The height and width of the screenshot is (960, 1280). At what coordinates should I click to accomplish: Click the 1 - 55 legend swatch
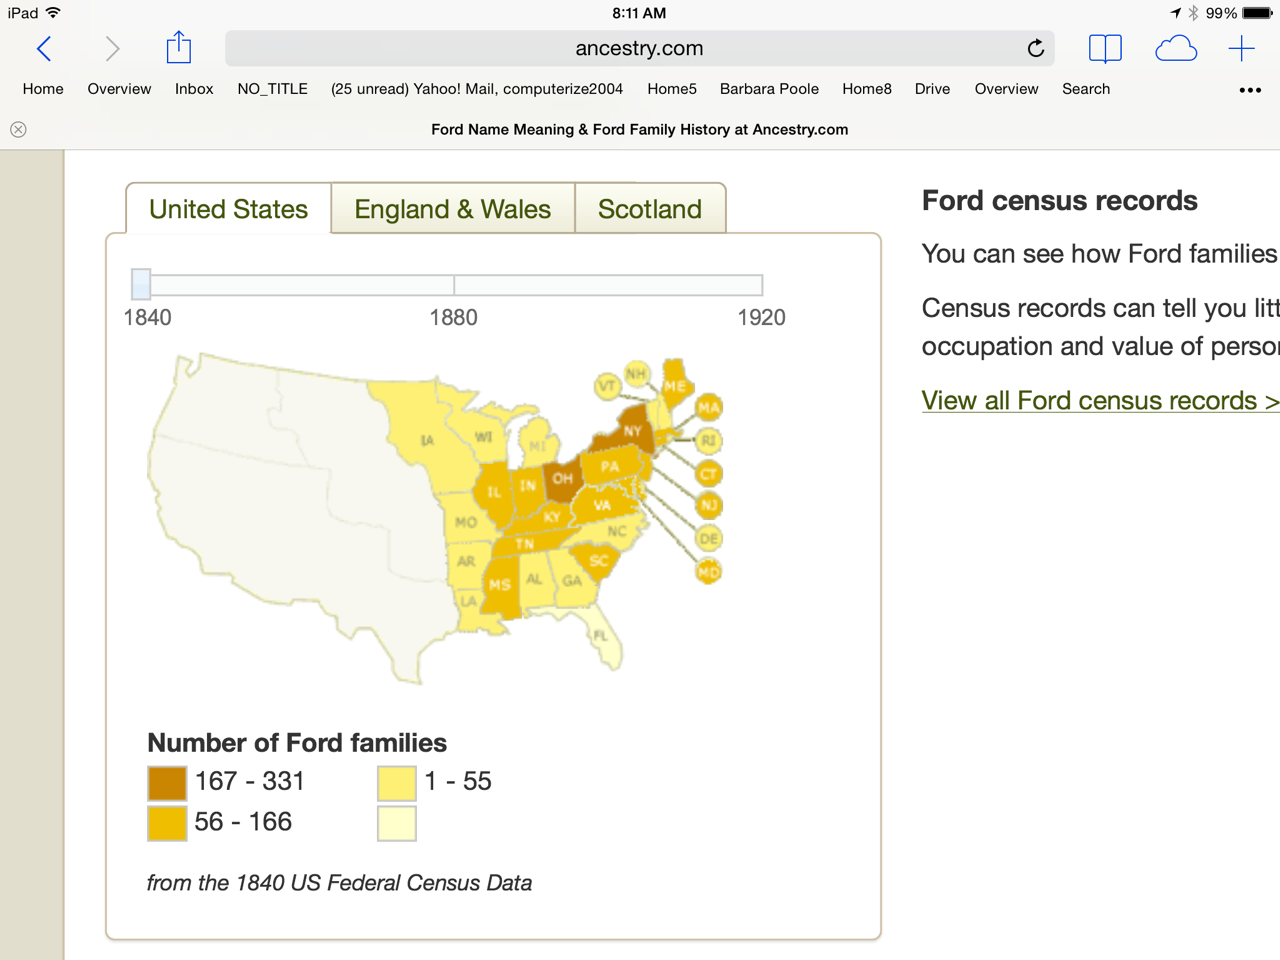pyautogui.click(x=397, y=783)
